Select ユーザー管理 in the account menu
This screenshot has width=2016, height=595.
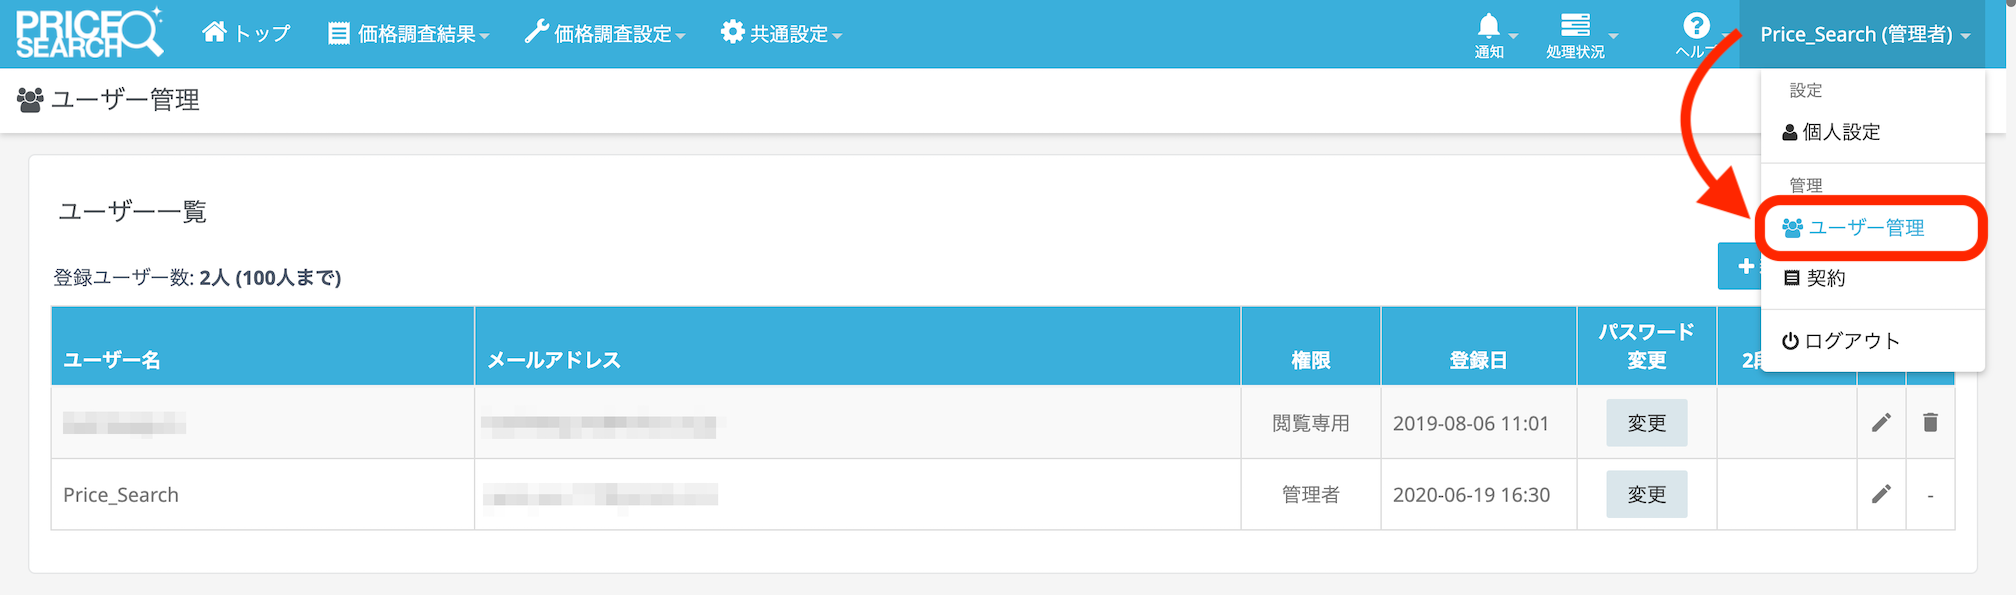[1865, 228]
